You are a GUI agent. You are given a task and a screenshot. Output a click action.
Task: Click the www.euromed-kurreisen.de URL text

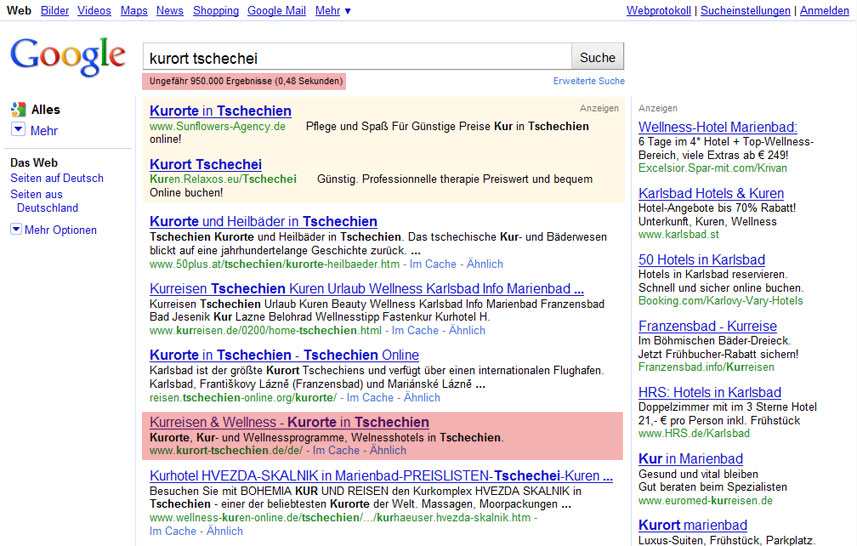pyautogui.click(x=706, y=500)
